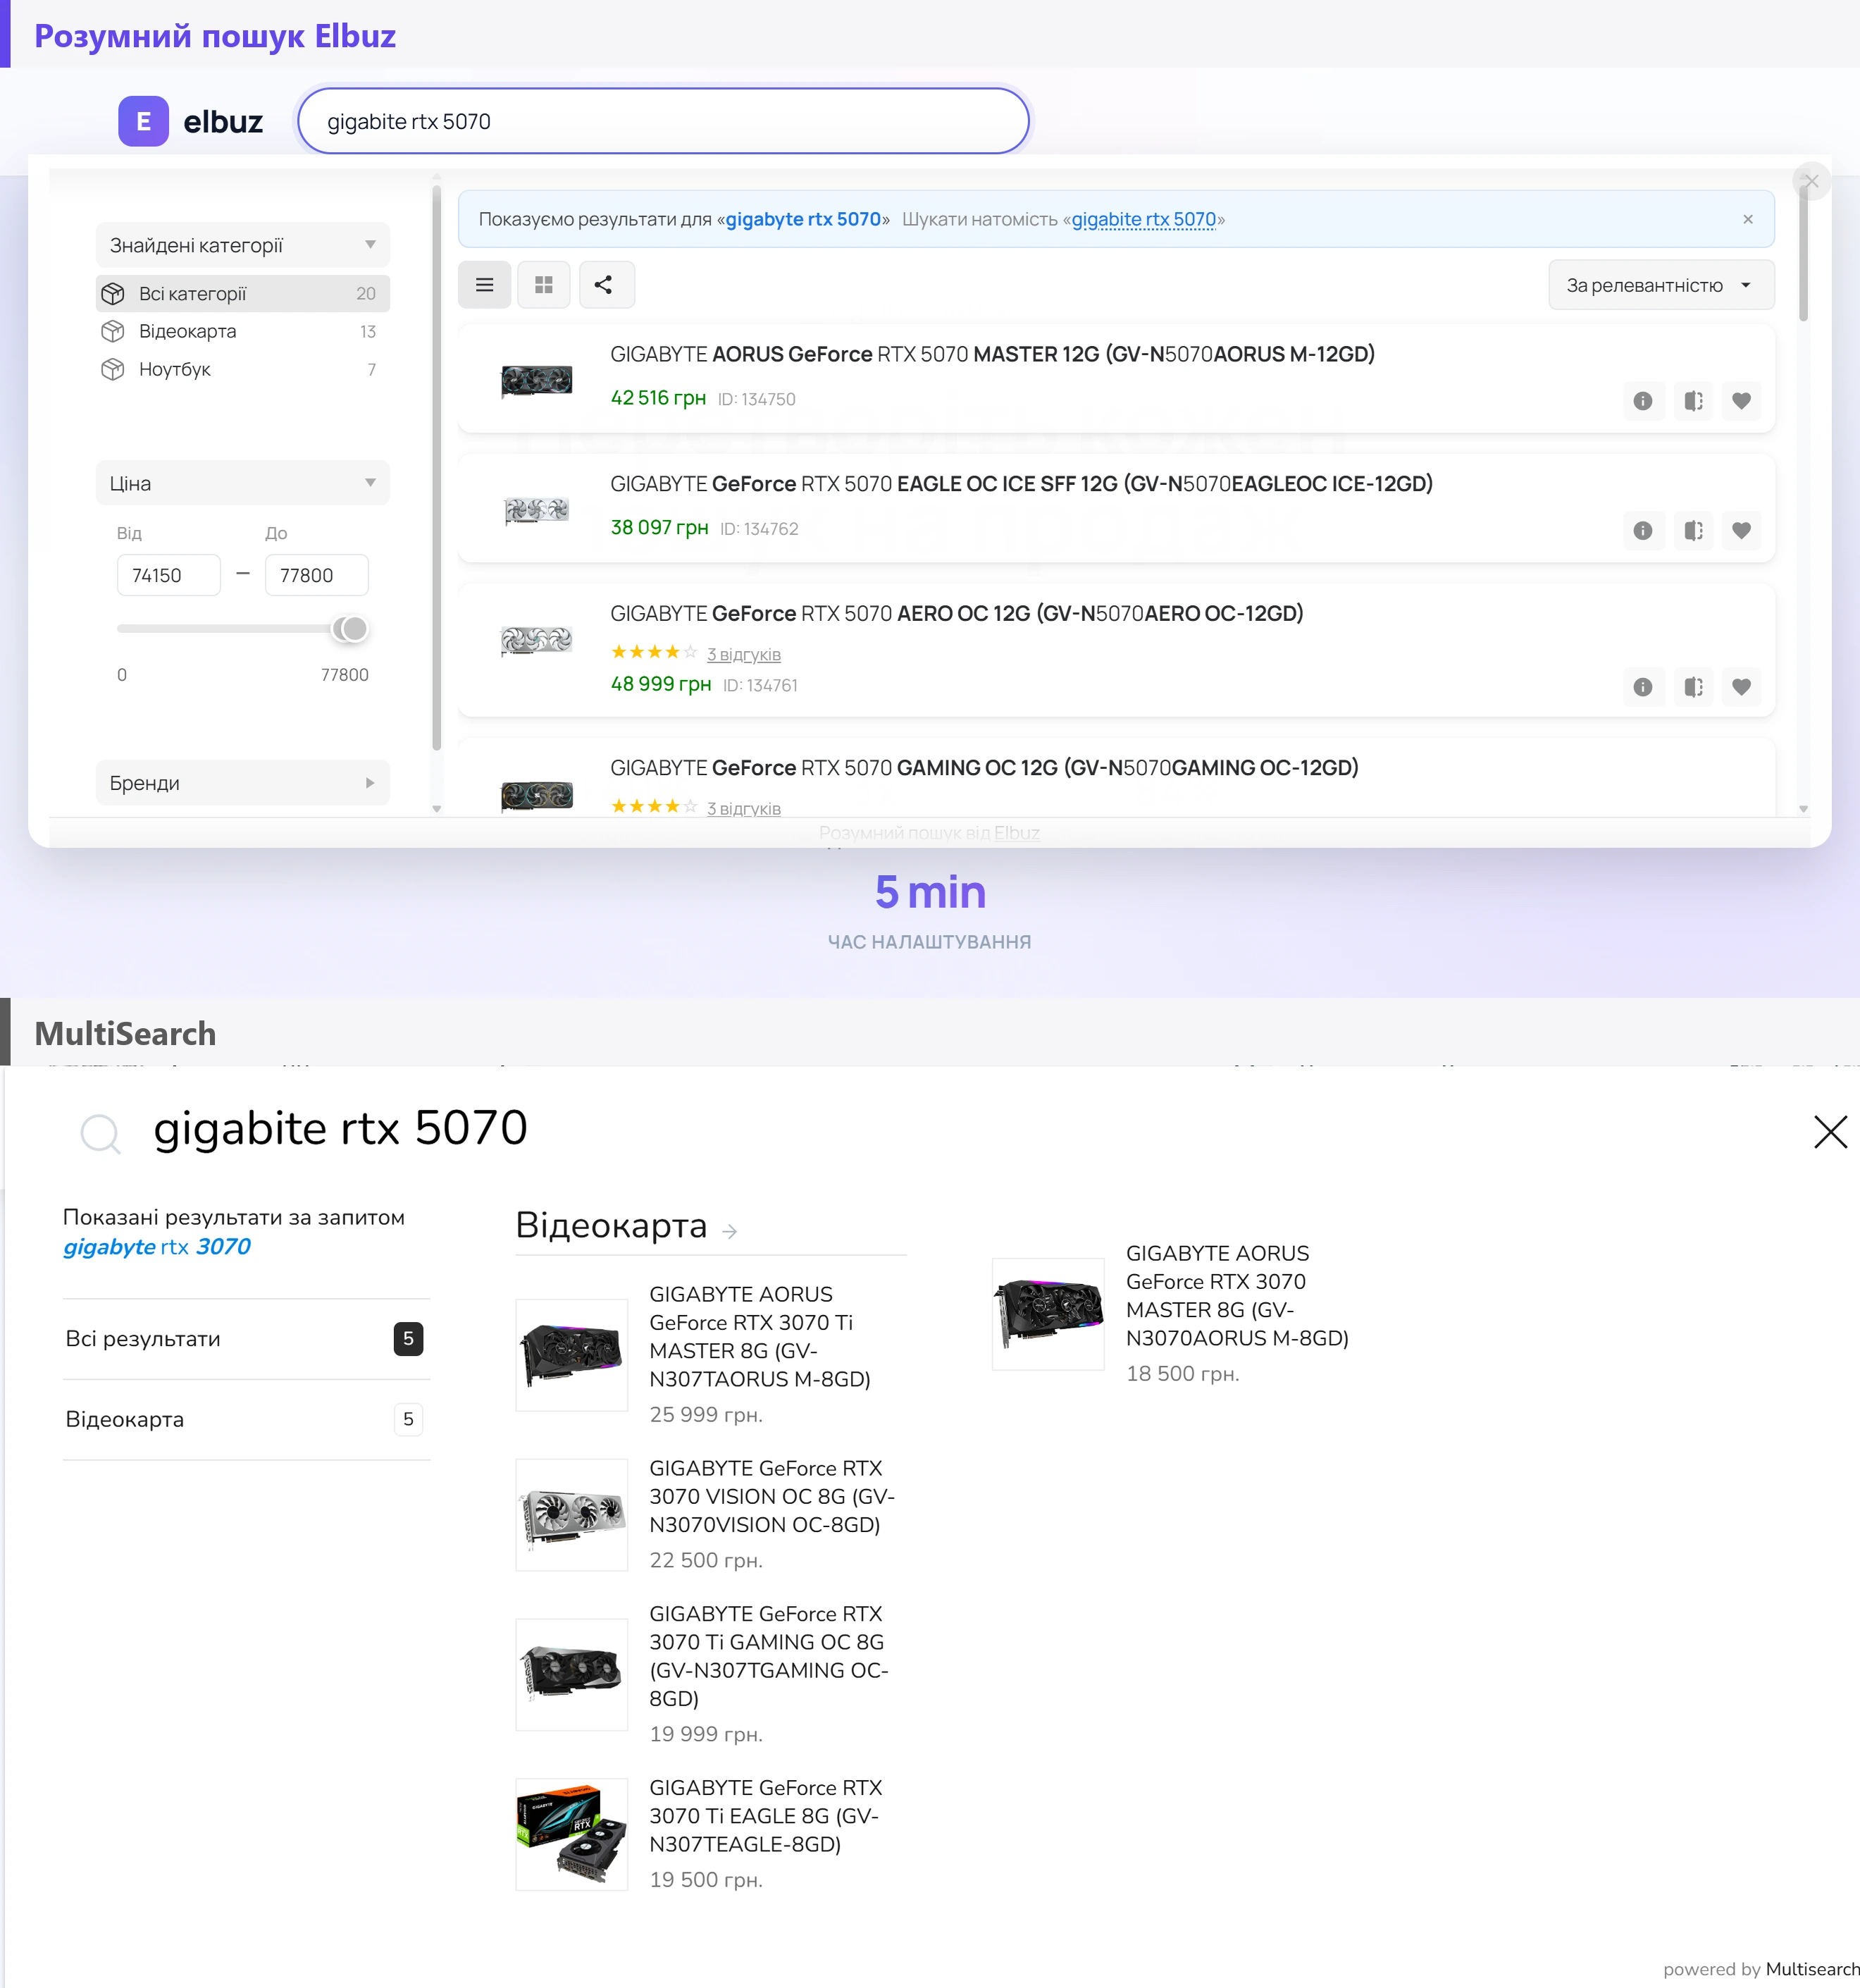Close the Elbuz search results popup
1860x1988 pixels.
[x=1811, y=181]
